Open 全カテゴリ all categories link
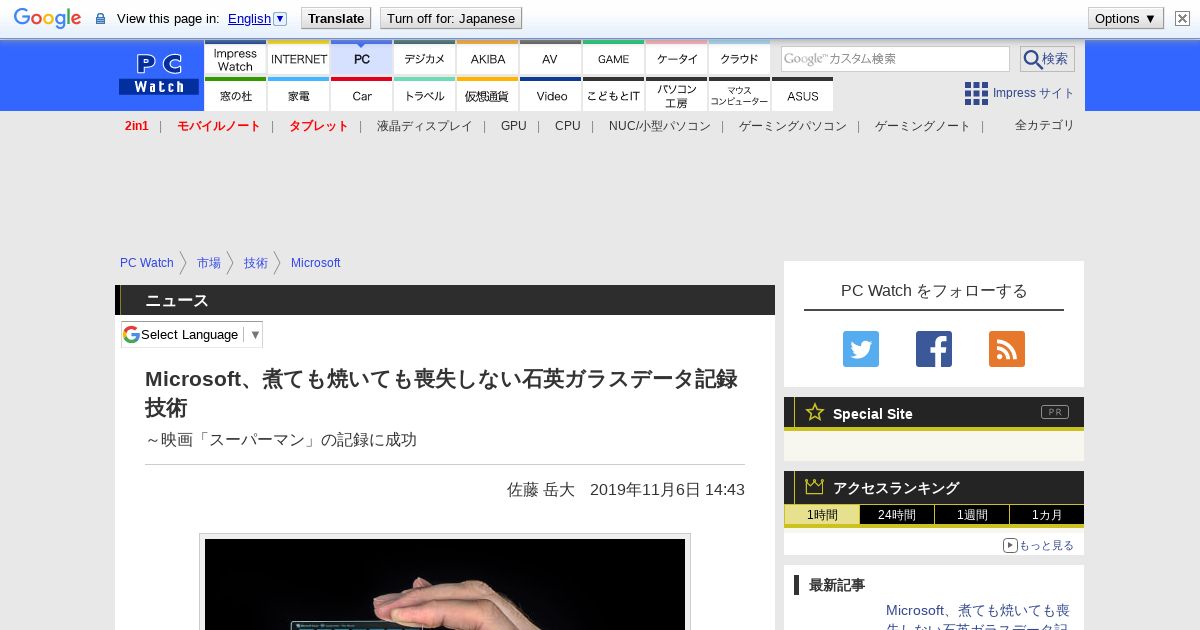Image resolution: width=1200 pixels, height=630 pixels. (1045, 125)
